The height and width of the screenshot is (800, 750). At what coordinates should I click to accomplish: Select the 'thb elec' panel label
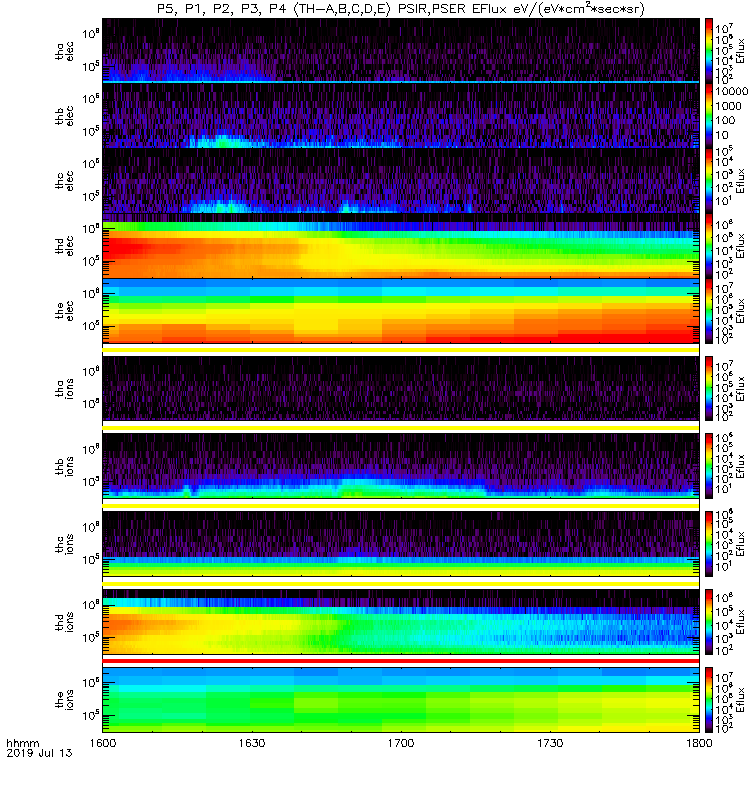coord(64,116)
